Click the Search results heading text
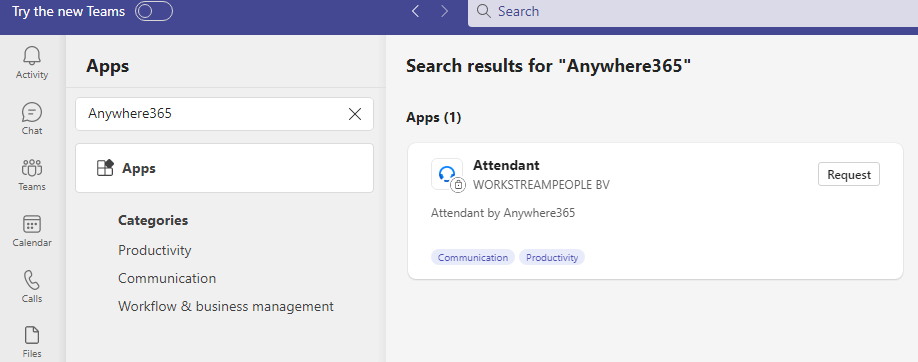 [549, 66]
